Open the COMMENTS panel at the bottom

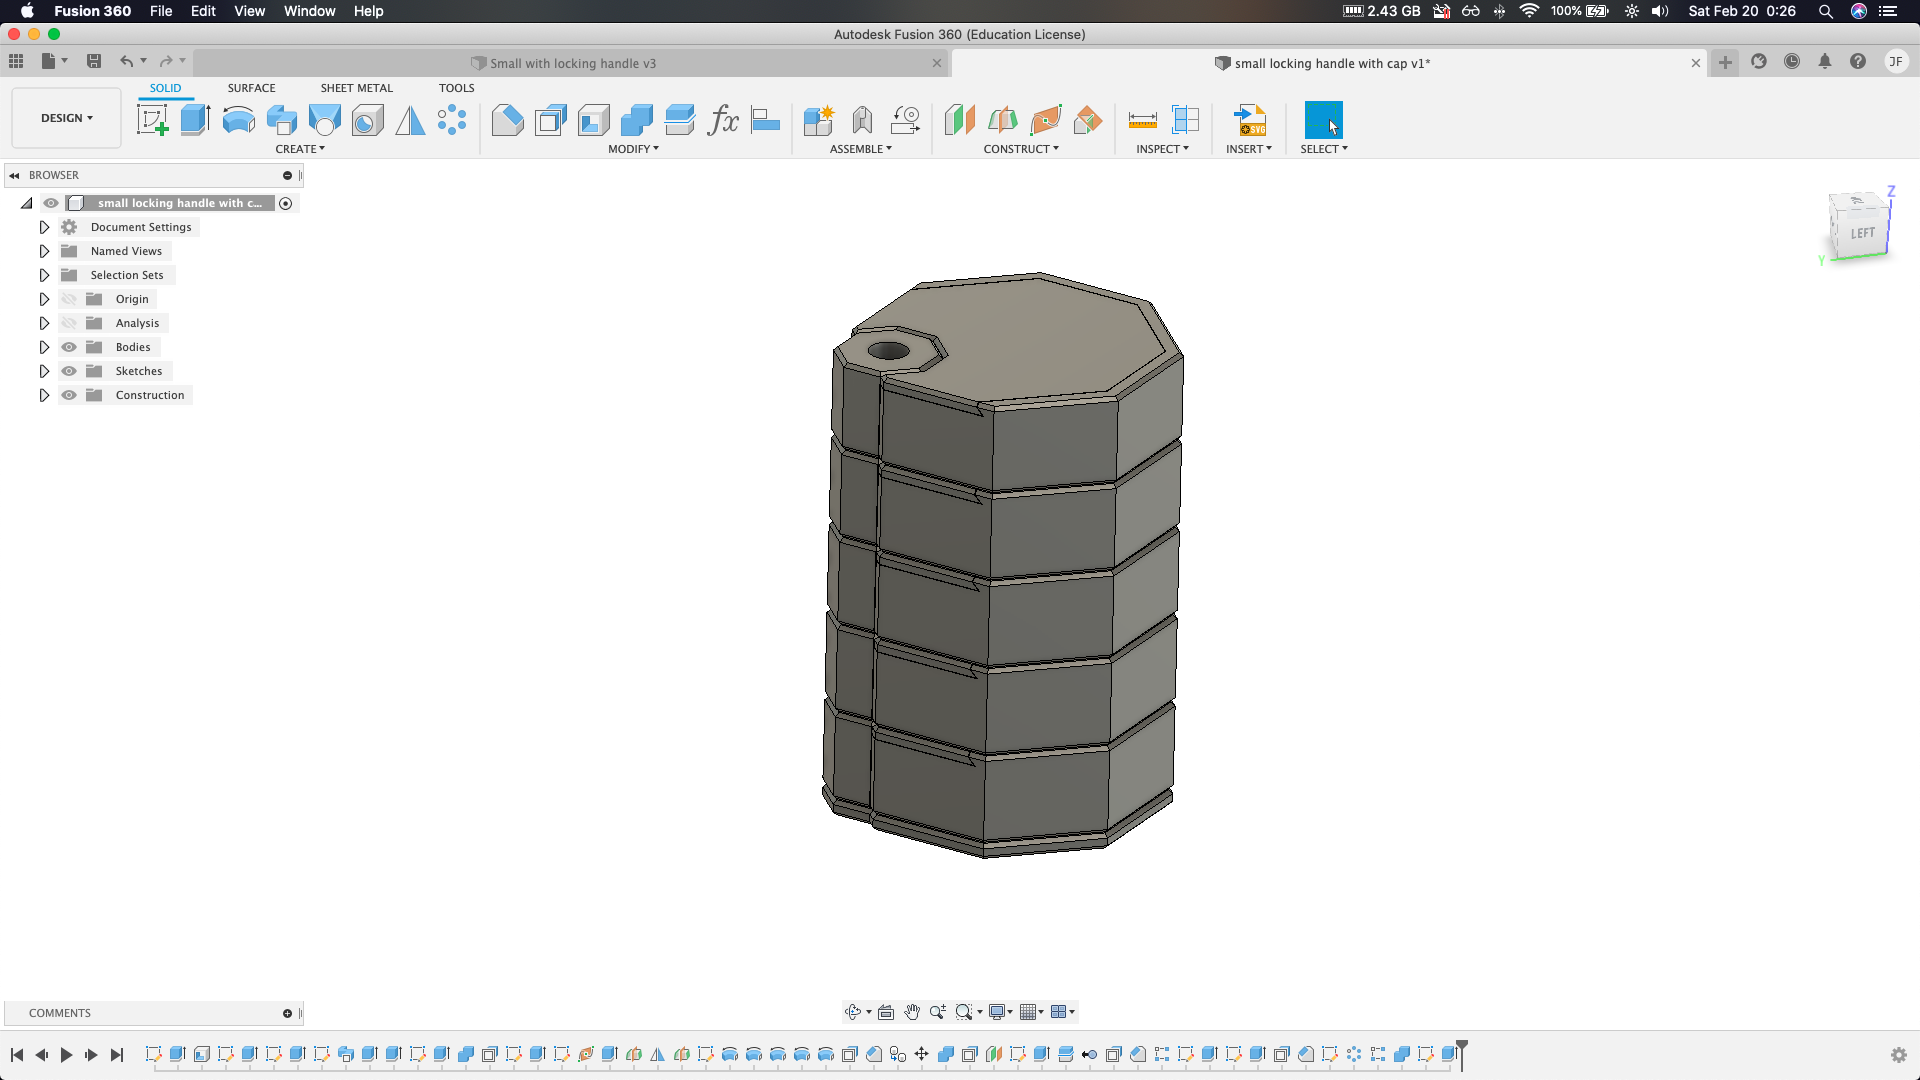click(60, 1013)
